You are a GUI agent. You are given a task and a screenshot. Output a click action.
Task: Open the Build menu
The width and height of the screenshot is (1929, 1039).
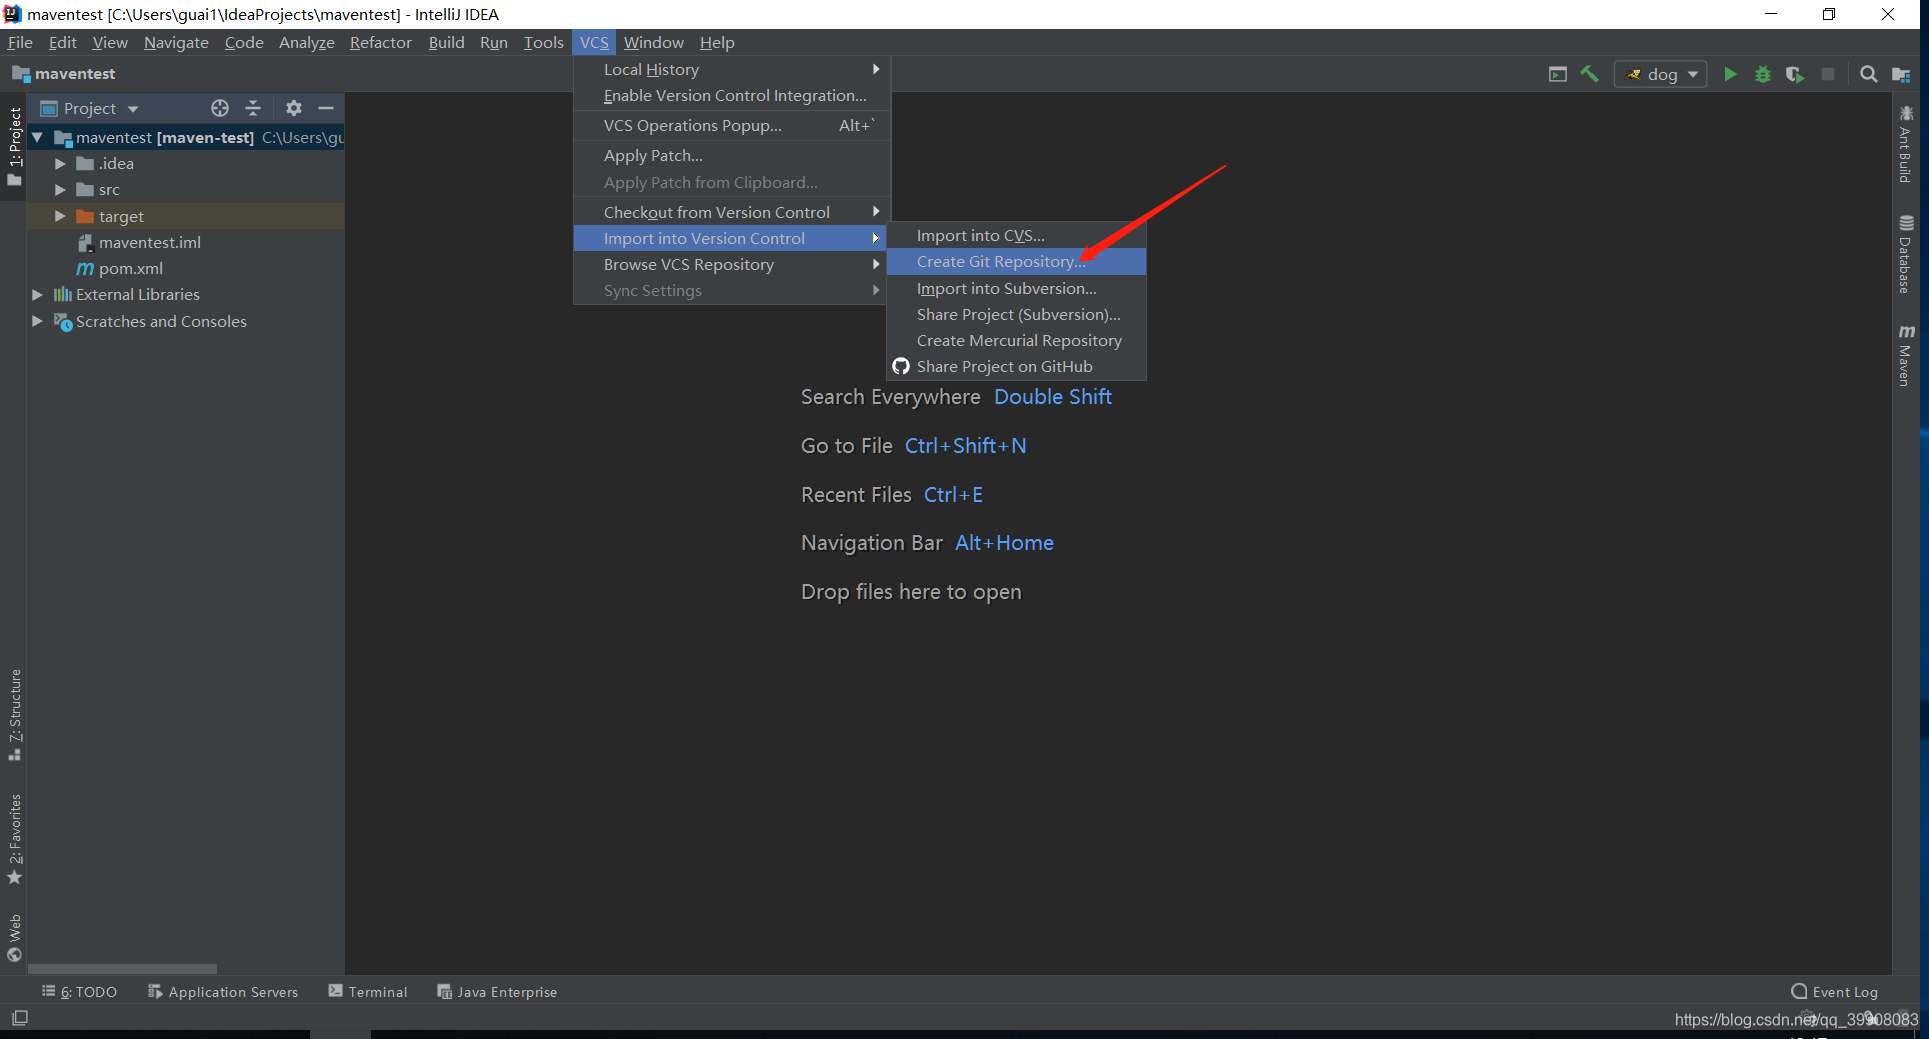coord(446,42)
